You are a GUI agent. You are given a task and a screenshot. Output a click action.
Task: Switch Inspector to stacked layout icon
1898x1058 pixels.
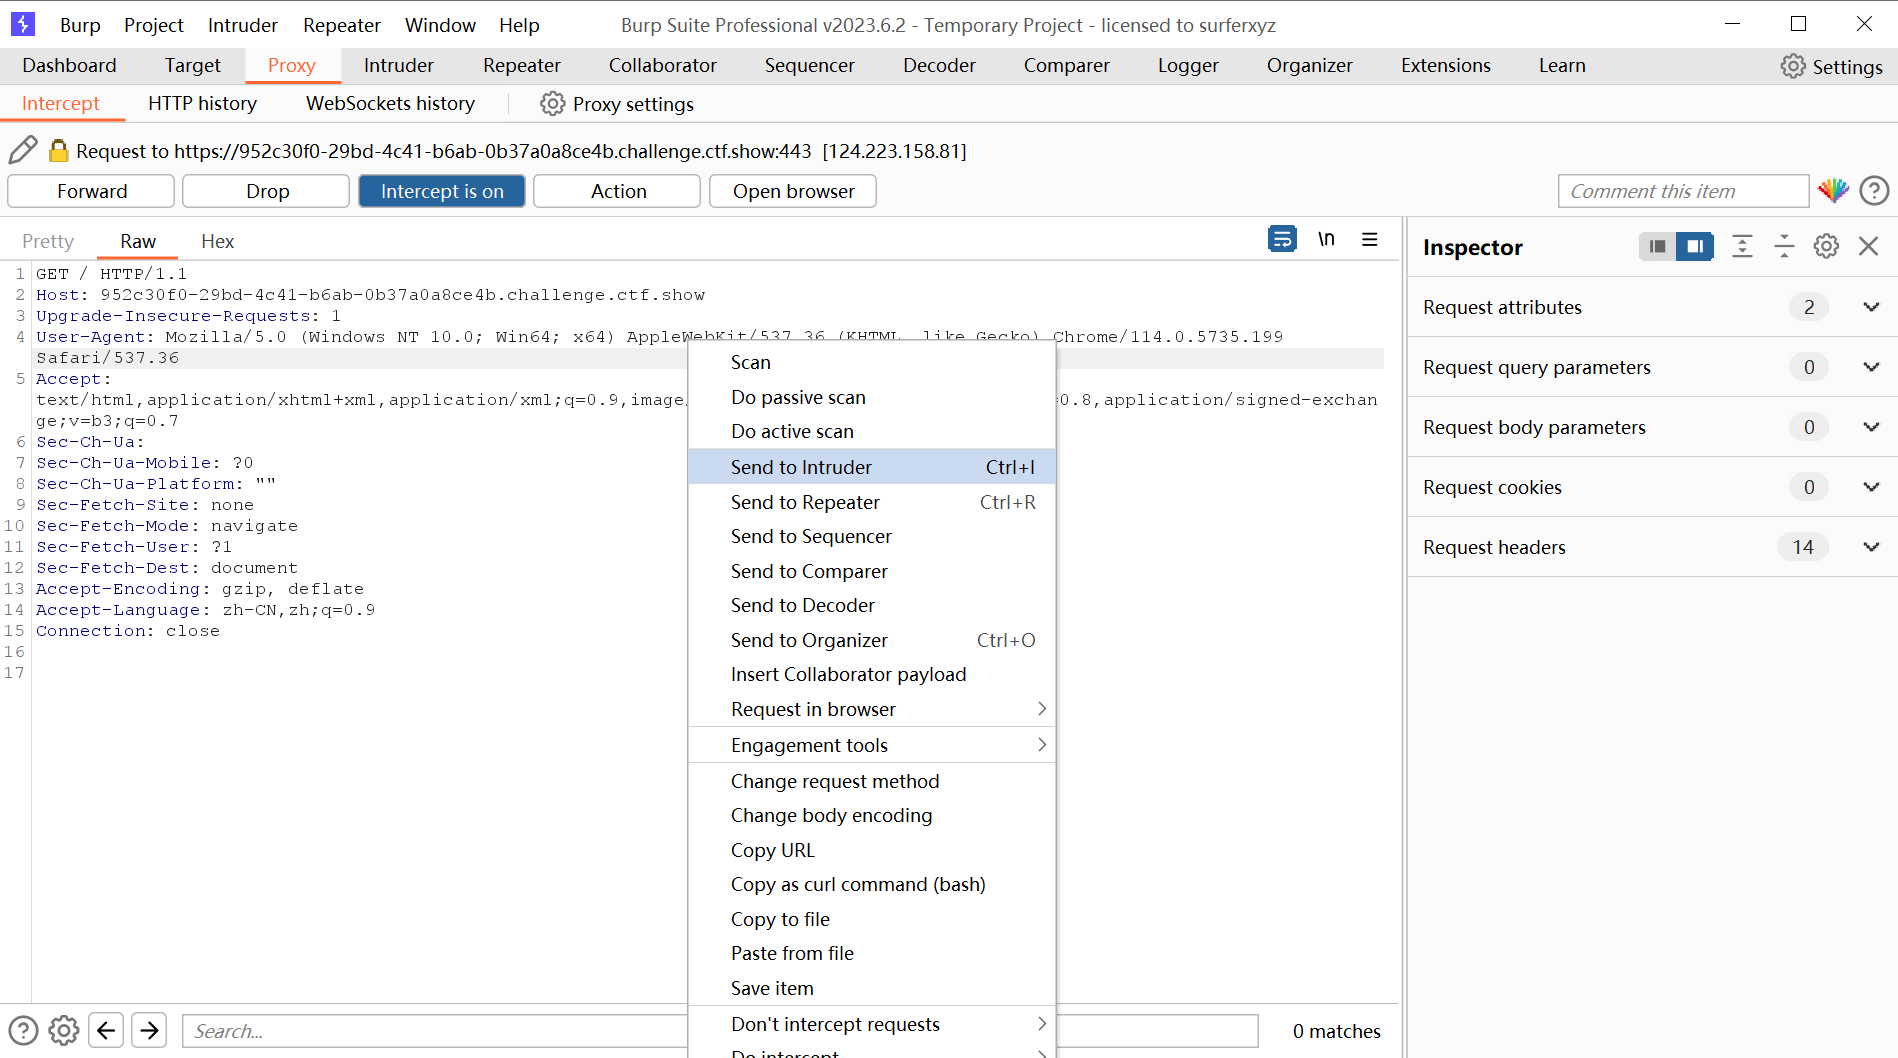coord(1657,246)
